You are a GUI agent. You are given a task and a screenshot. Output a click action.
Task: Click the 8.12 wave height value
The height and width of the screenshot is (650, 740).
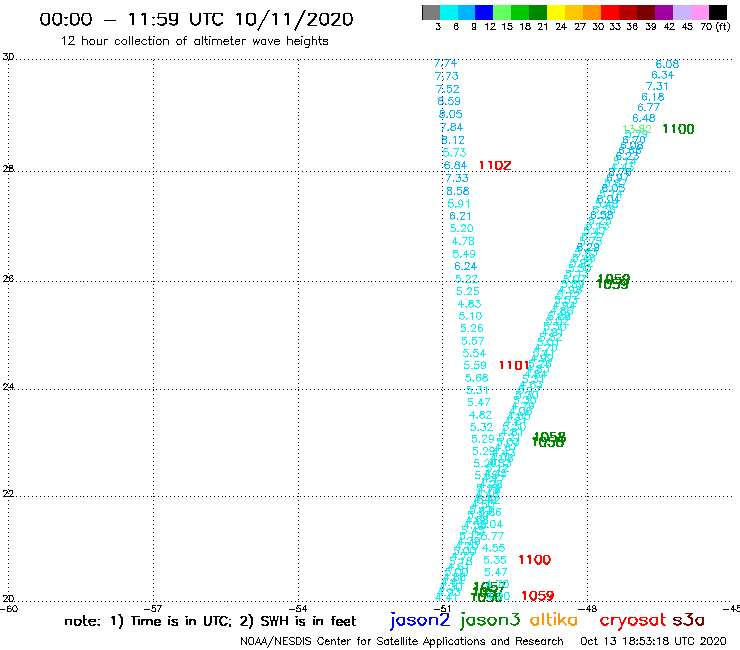453,140
